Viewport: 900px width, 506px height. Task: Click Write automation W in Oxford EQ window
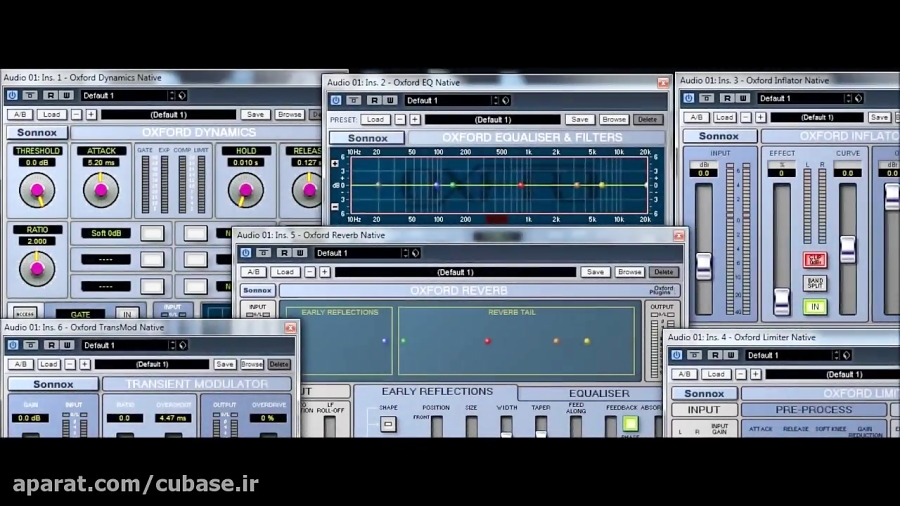pyautogui.click(x=390, y=100)
